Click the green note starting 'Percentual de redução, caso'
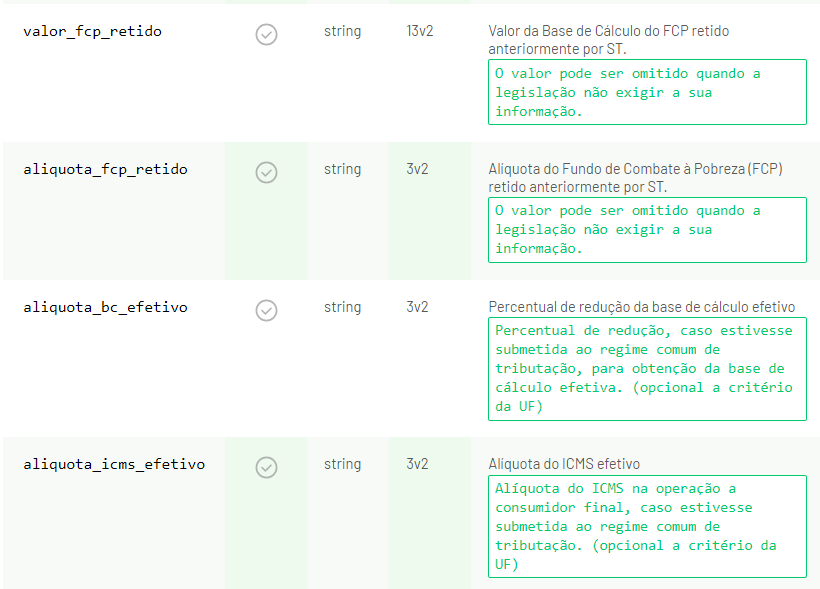 coord(647,369)
